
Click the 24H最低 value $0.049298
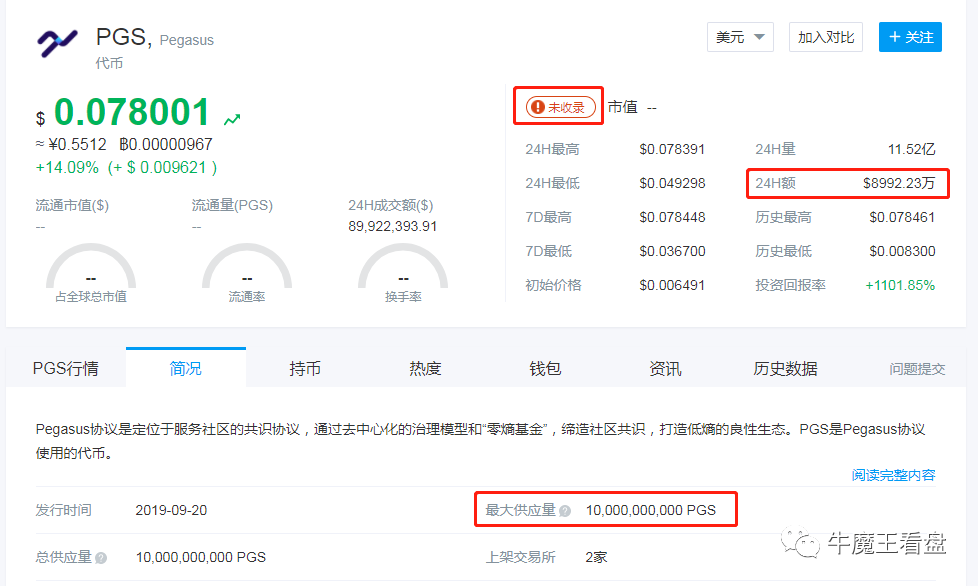[x=672, y=183]
